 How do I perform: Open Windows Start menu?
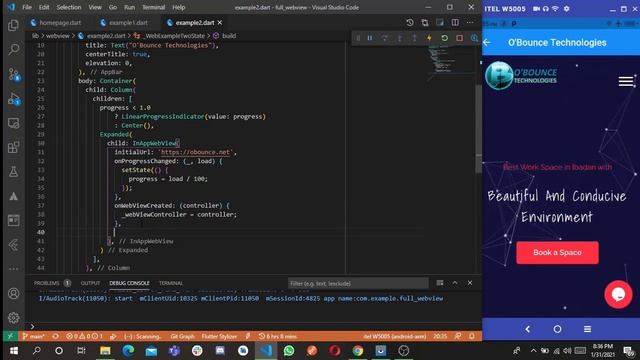point(13,351)
